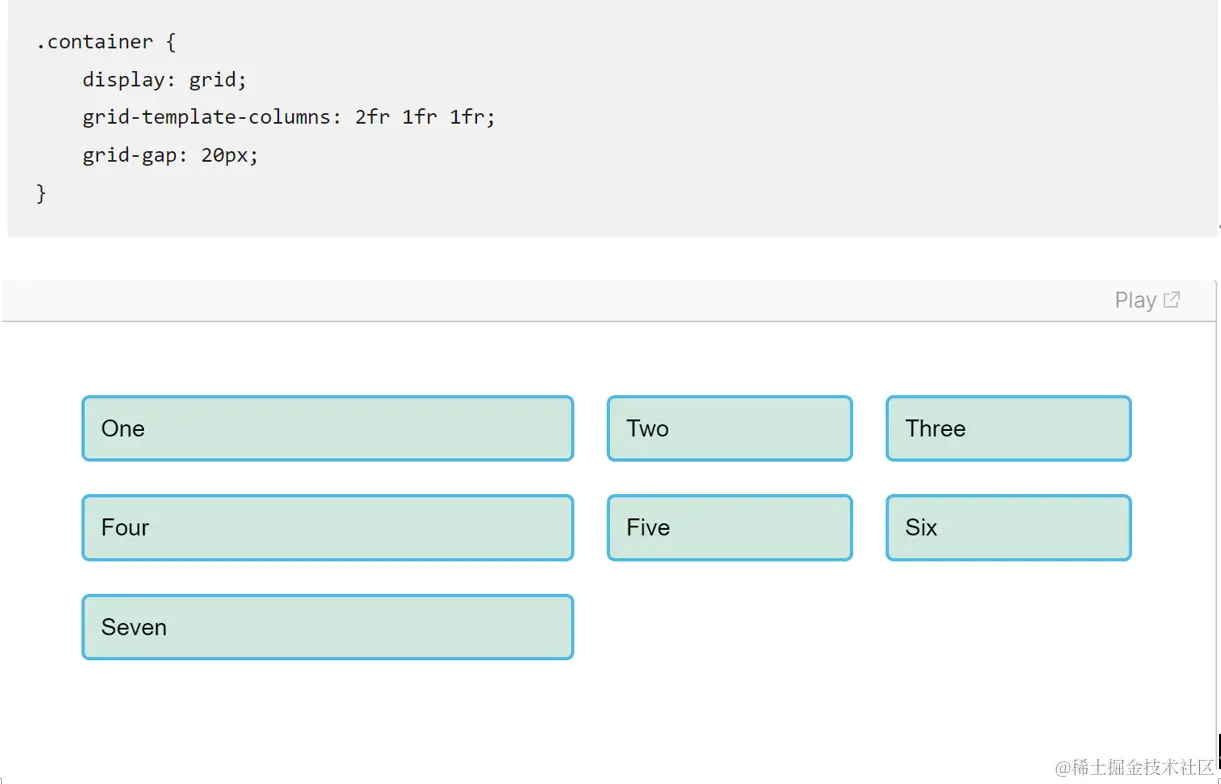Click the opening brace after .container
This screenshot has height=784, width=1221.
[170, 42]
